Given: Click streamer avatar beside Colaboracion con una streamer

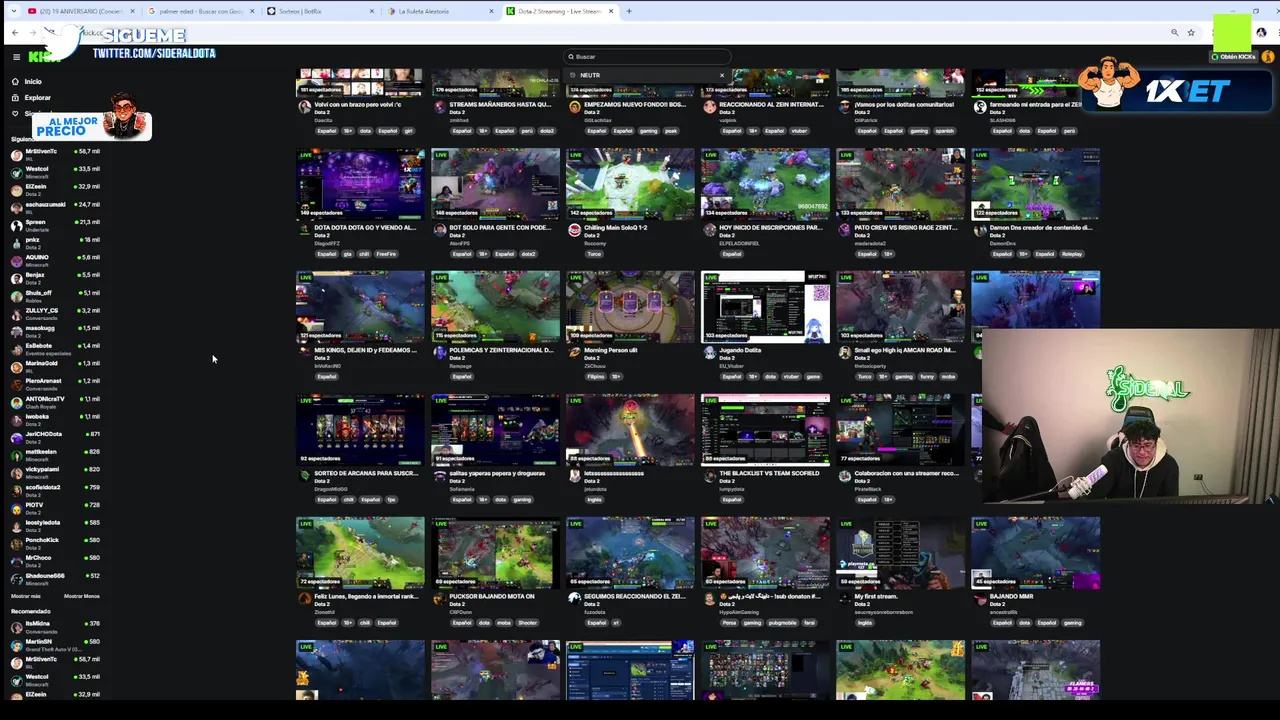Looking at the screenshot, I should tap(844, 476).
